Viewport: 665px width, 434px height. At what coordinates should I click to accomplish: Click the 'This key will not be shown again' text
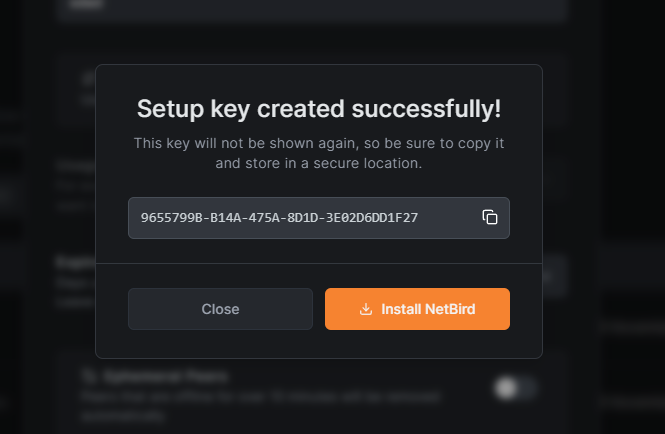[x=246, y=143]
